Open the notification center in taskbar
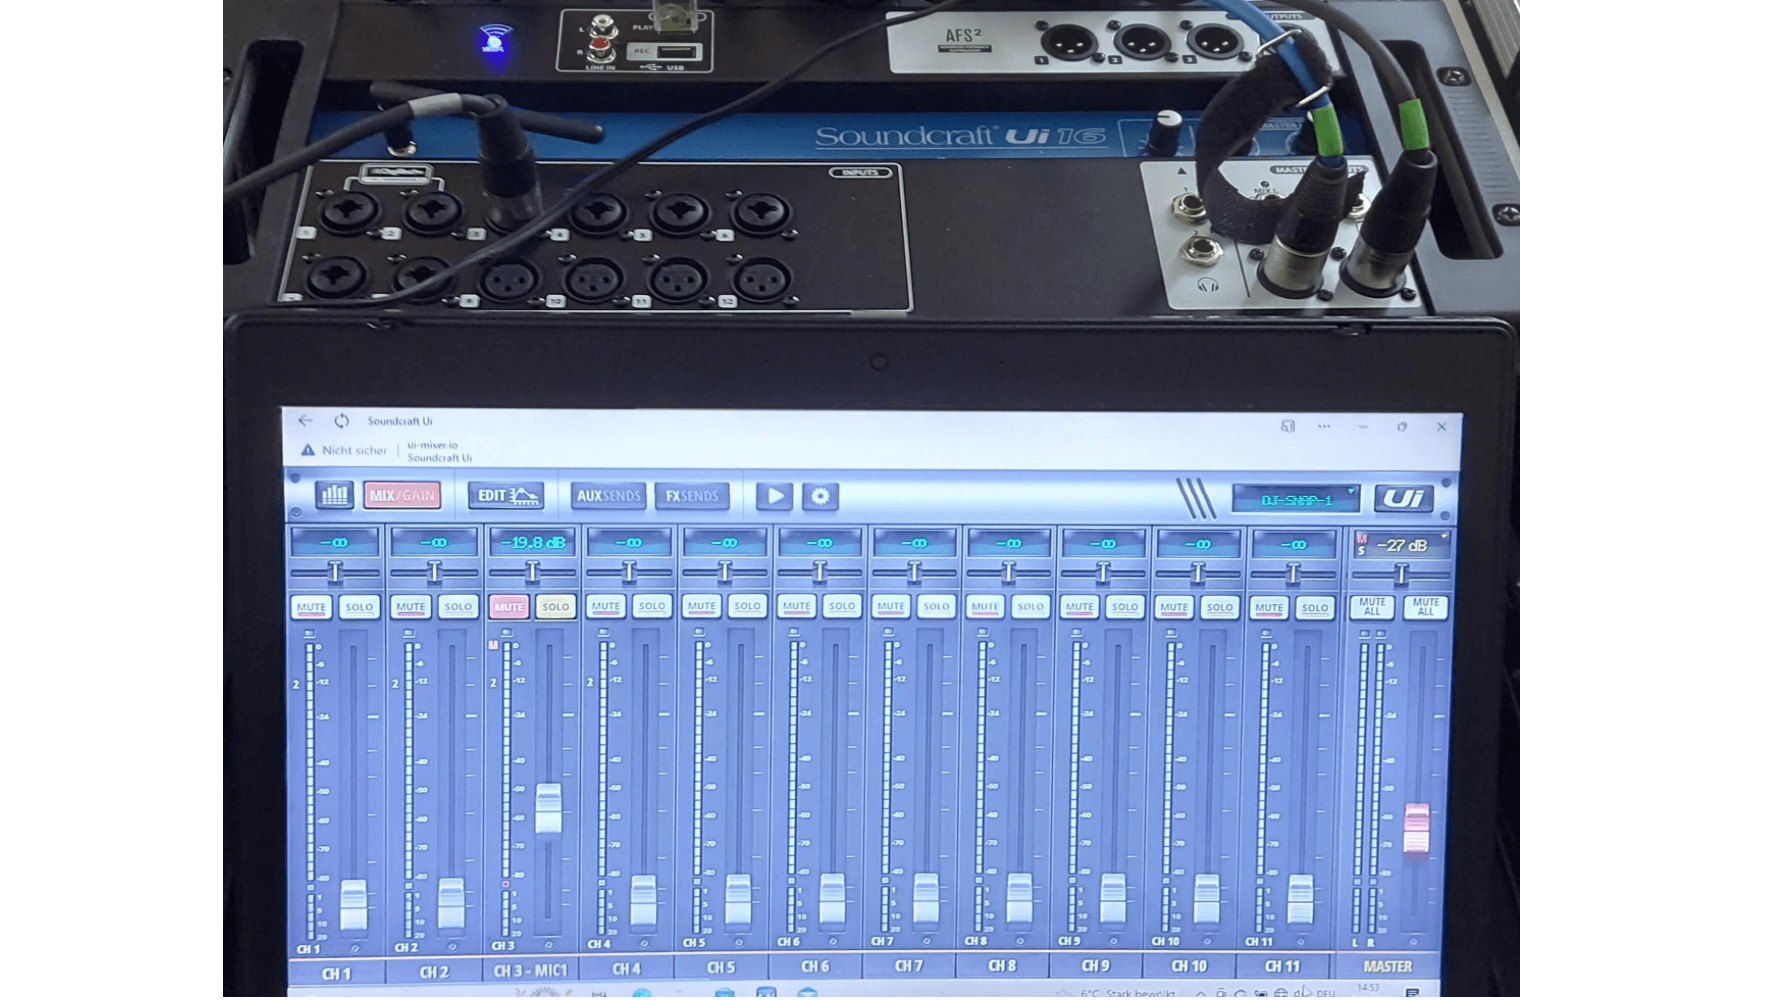 point(1412,992)
